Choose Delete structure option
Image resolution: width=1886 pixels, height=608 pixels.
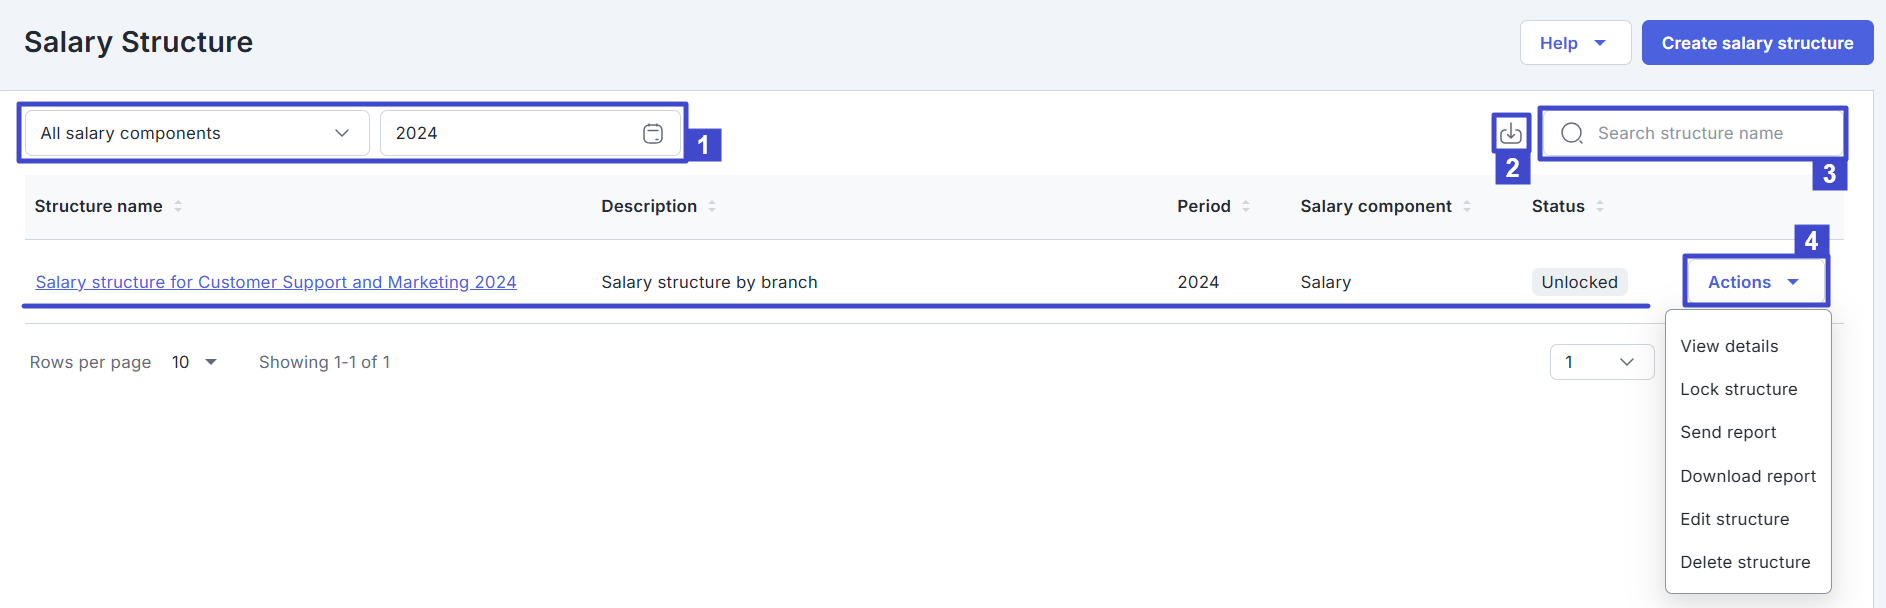point(1745,562)
